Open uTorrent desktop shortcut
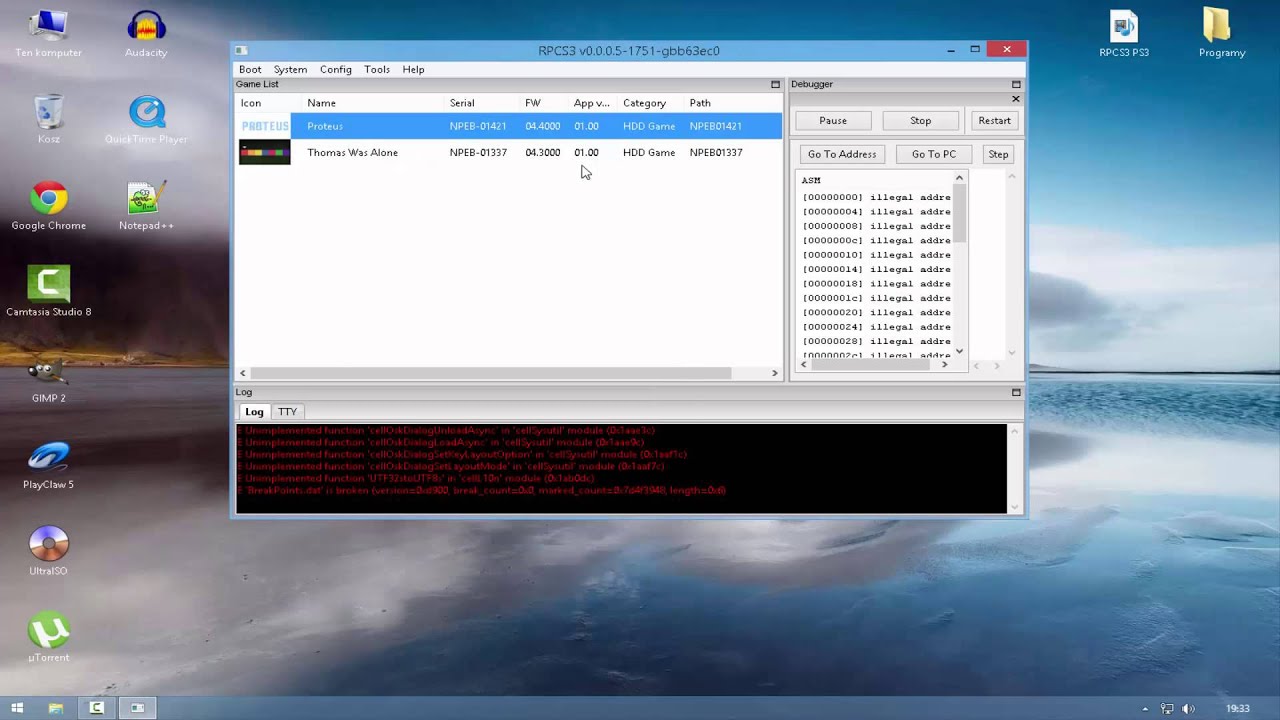Image resolution: width=1280 pixels, height=720 pixels. click(48, 637)
